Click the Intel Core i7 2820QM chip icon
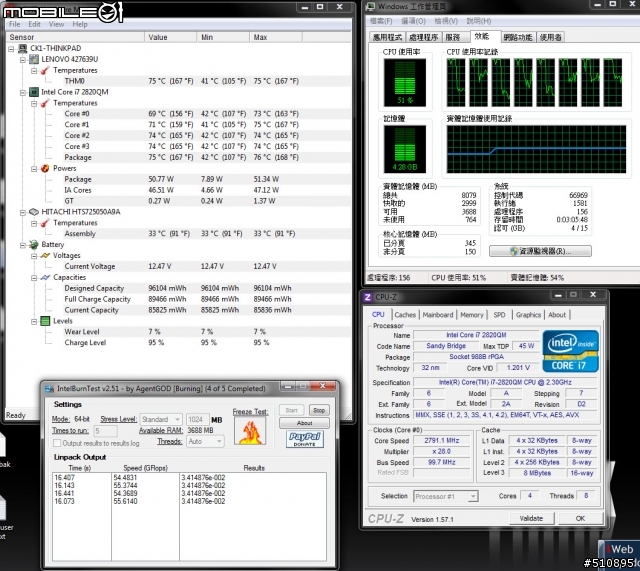The image size is (640, 571). point(34,92)
